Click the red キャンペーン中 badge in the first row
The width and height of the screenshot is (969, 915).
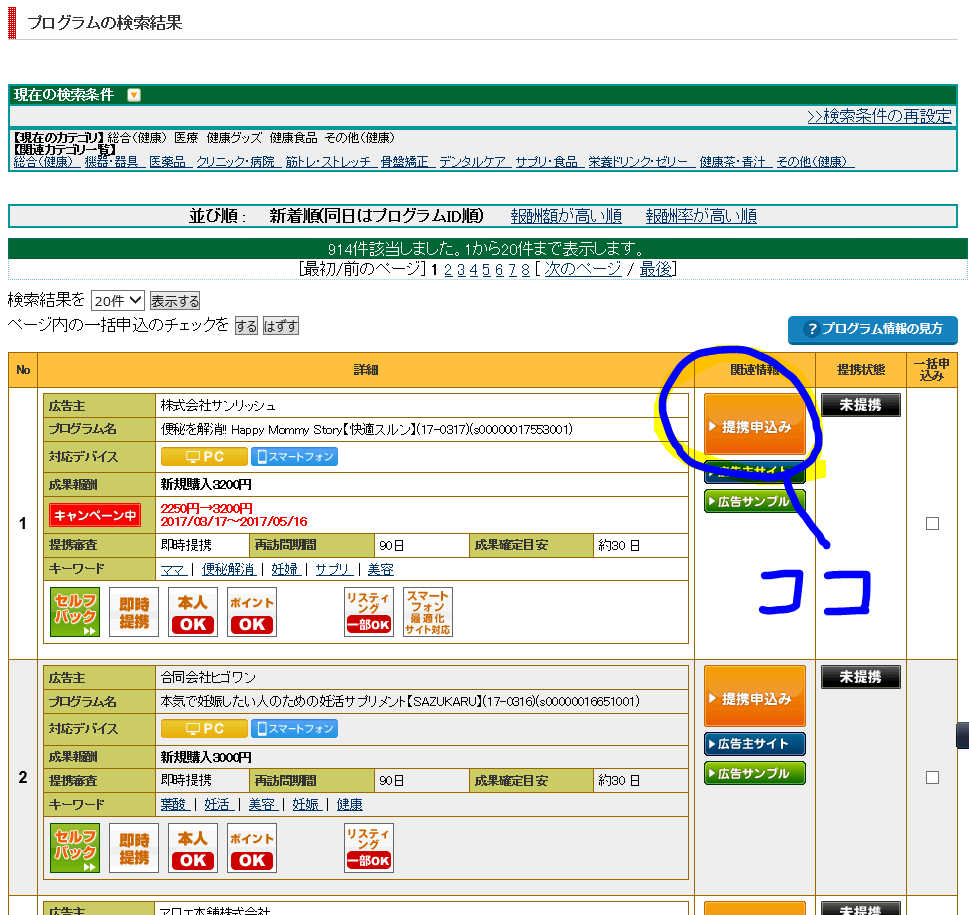coord(93,516)
